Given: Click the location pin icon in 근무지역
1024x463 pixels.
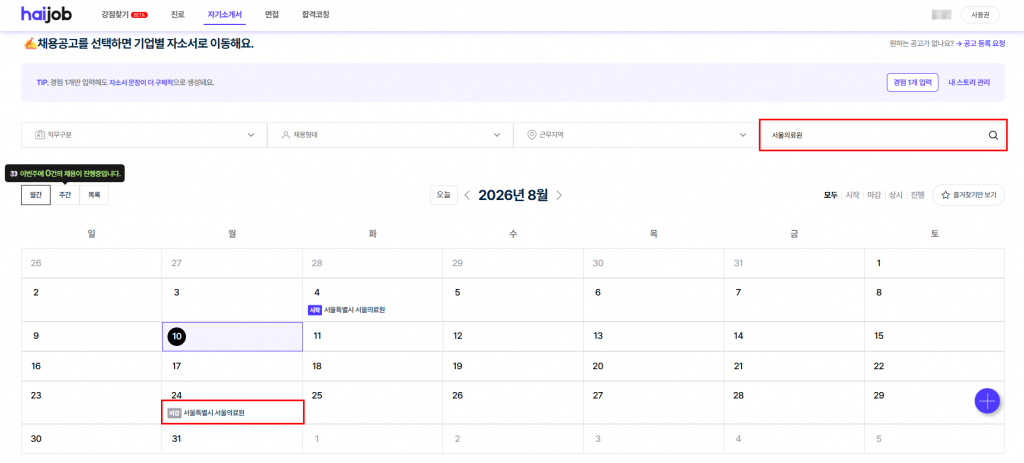Looking at the screenshot, I should (532, 135).
